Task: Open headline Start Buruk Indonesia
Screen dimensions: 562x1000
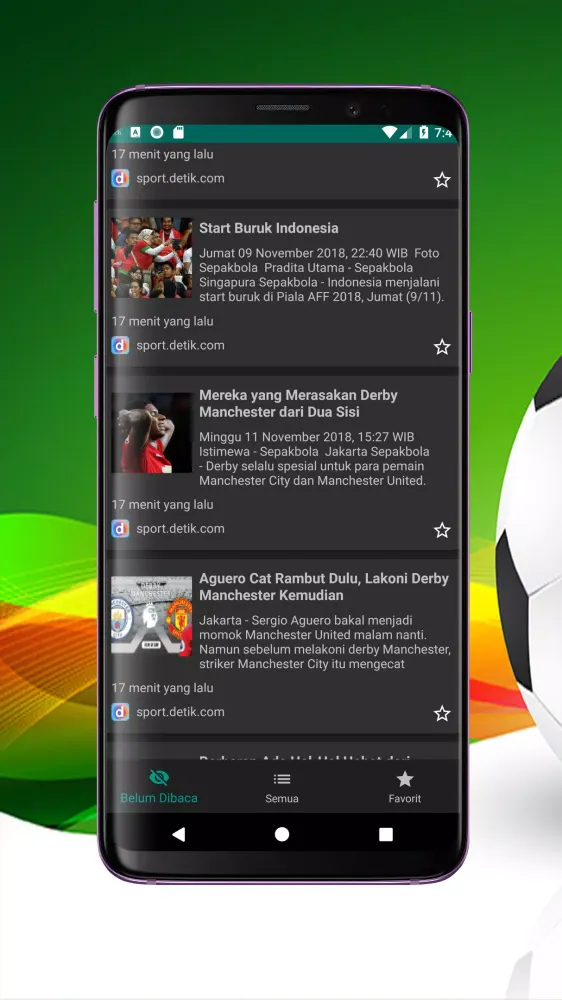Action: (x=269, y=228)
